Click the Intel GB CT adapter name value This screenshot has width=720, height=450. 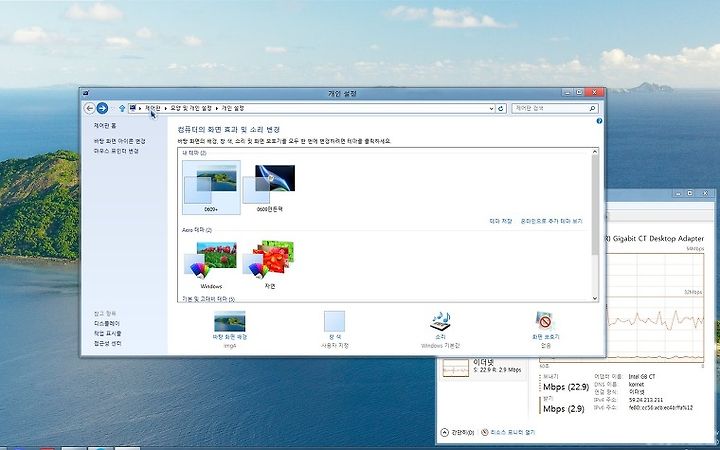pyautogui.click(x=642, y=377)
